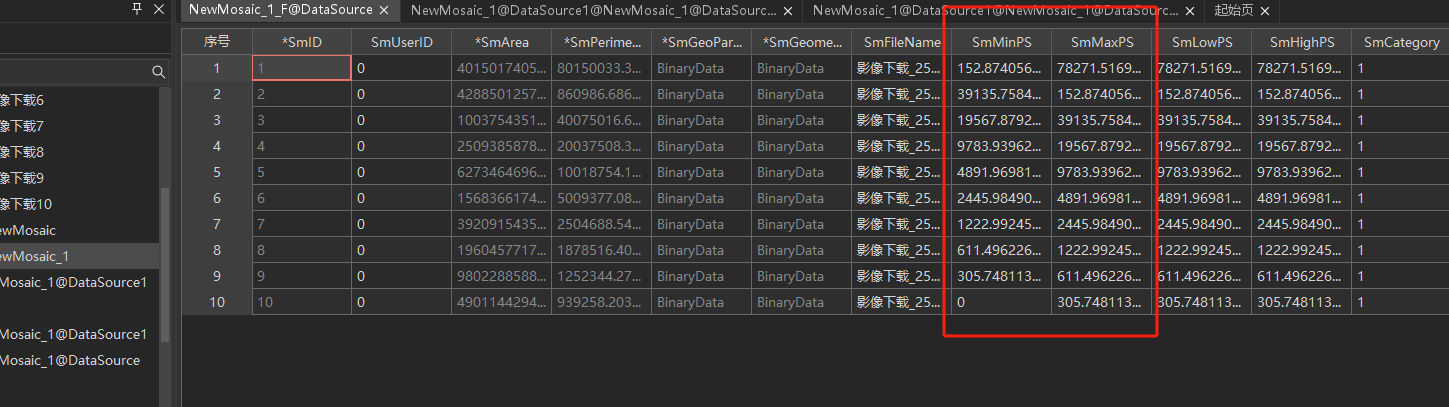Click the *SmGeoPar... column header

pyautogui.click(x=702, y=43)
